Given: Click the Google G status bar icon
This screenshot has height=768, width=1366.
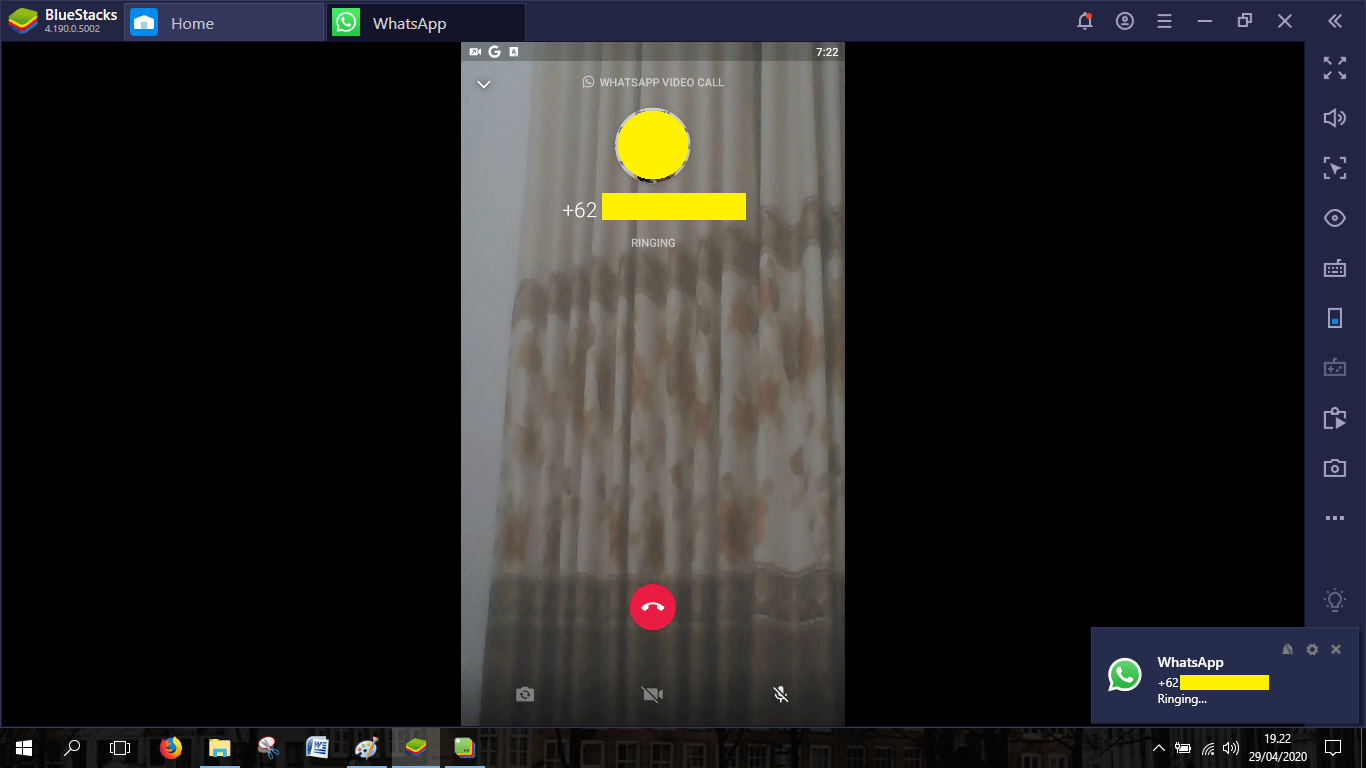Looking at the screenshot, I should (x=494, y=51).
